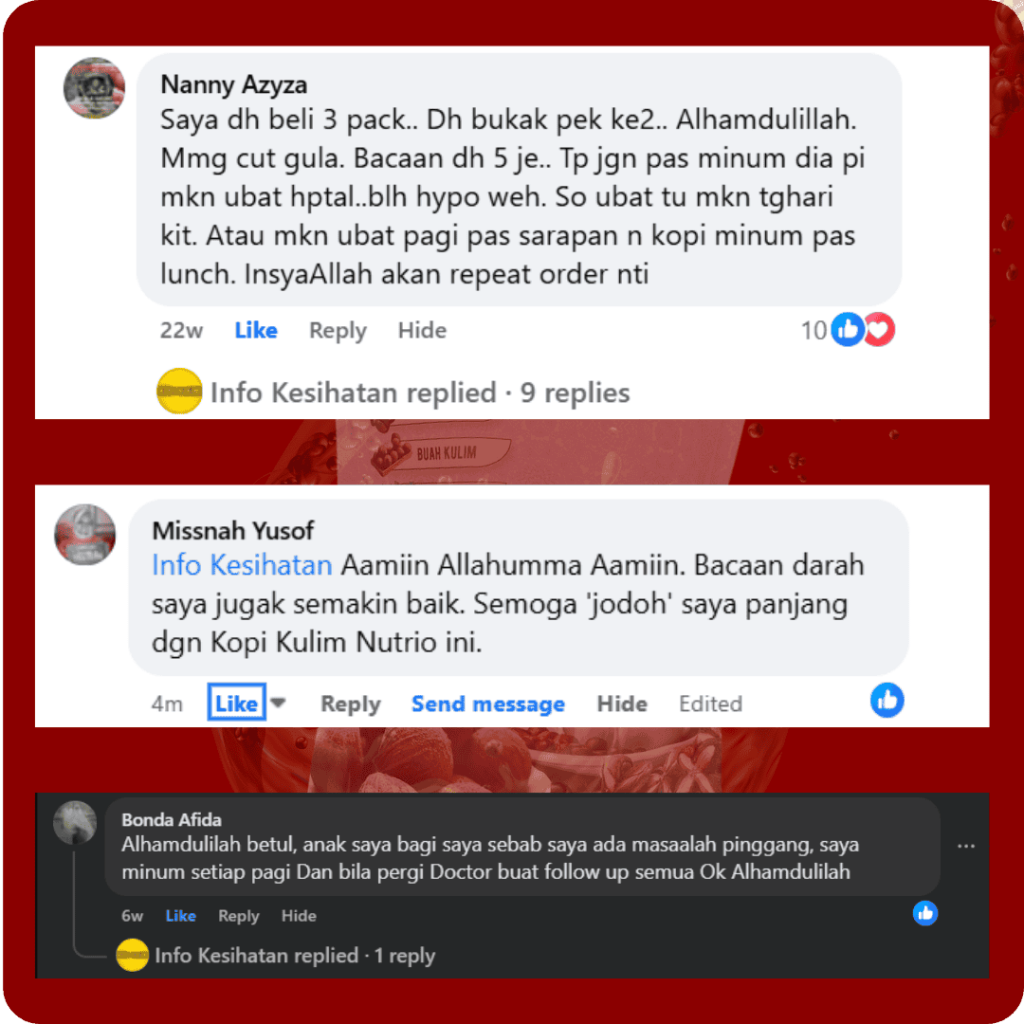
Task: Click Missnah Yusof's profile avatar
Action: pyautogui.click(x=85, y=534)
